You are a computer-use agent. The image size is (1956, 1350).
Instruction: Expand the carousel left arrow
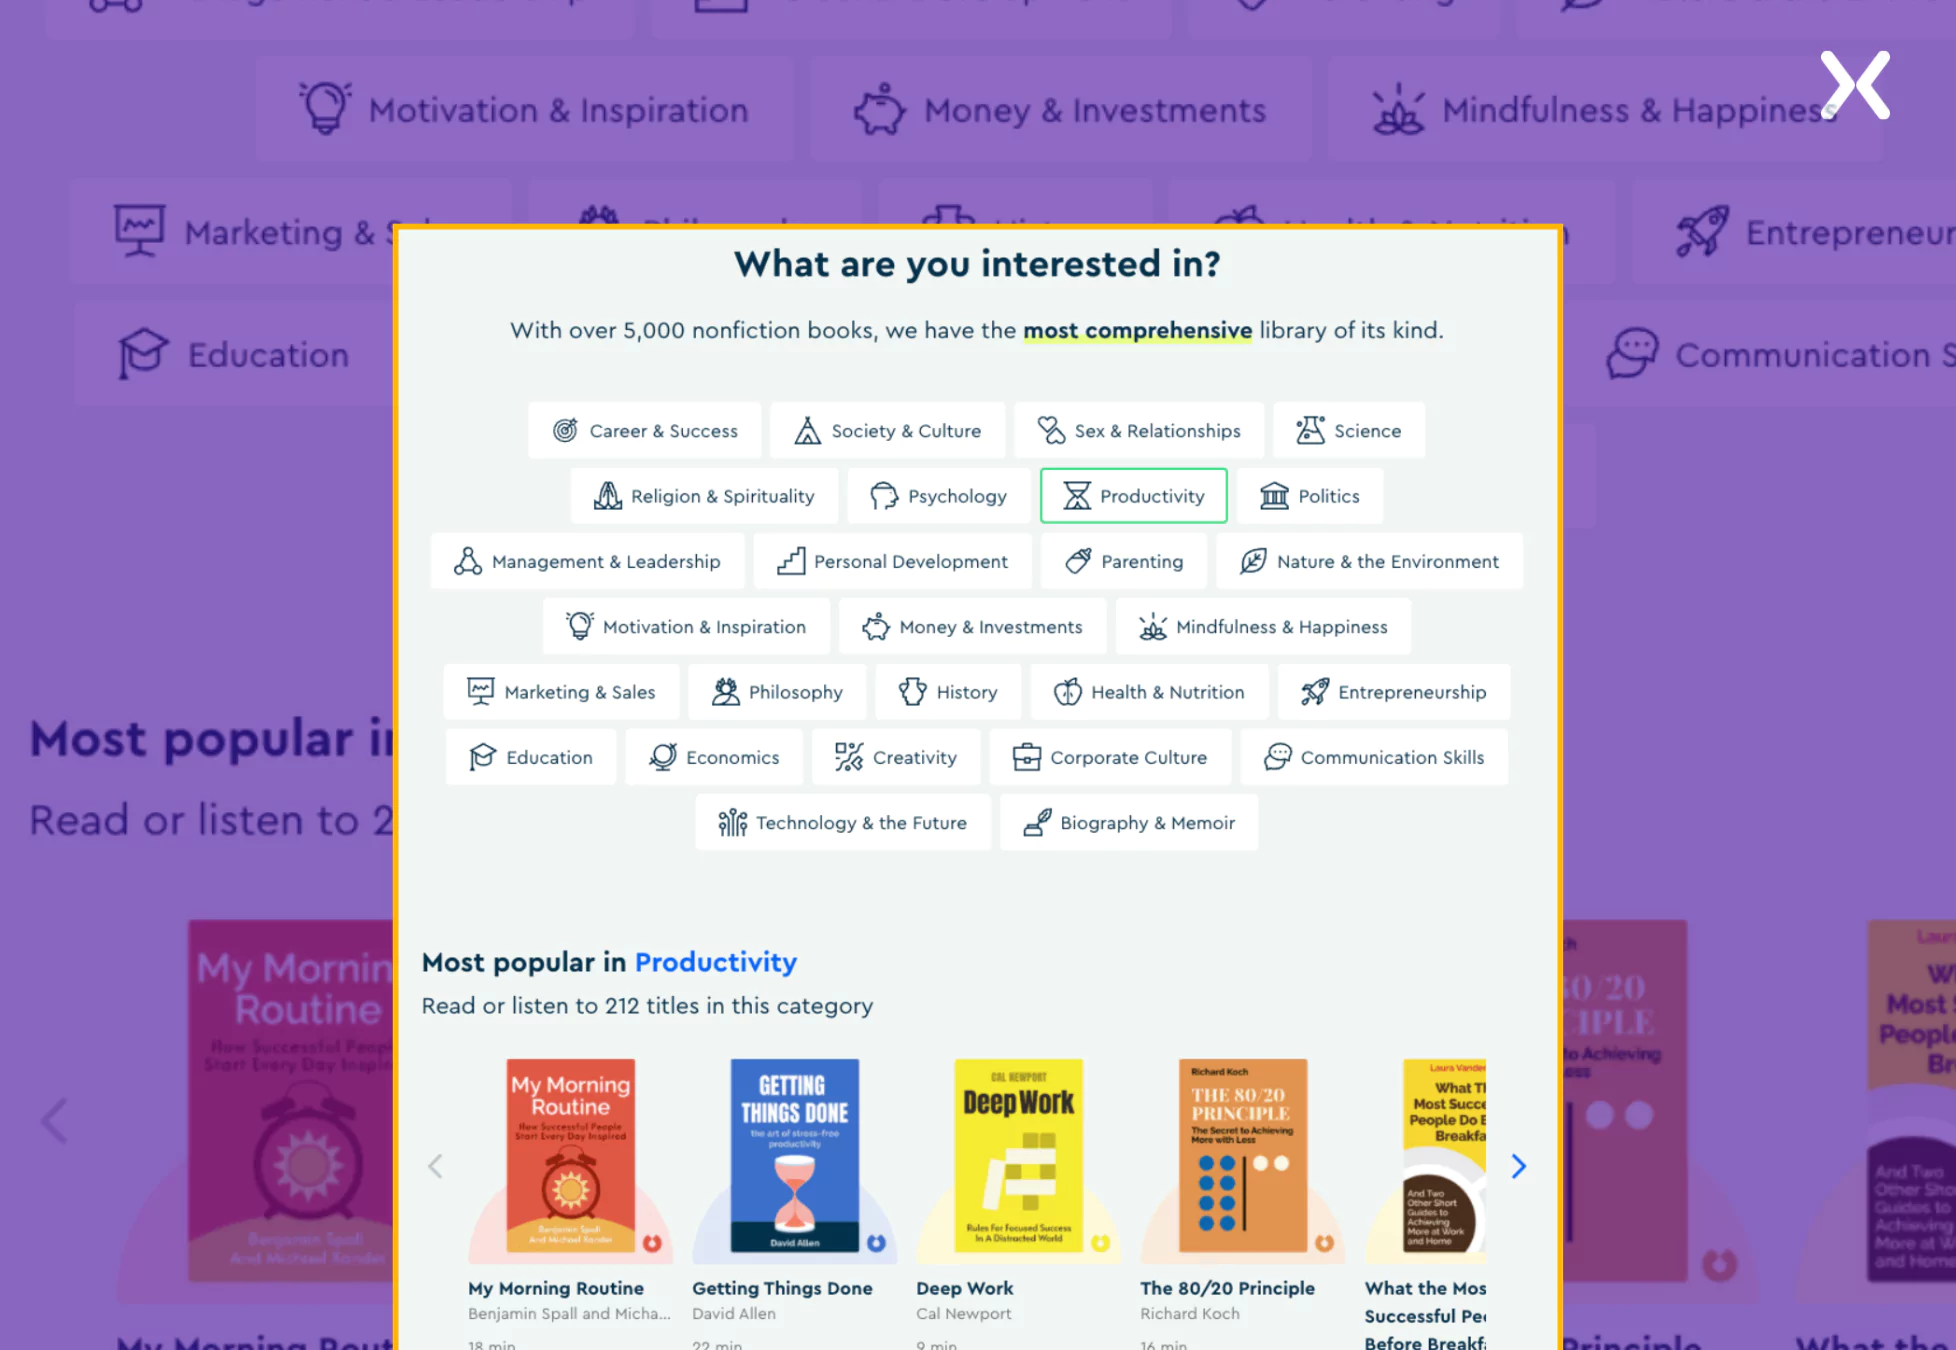pyautogui.click(x=437, y=1166)
